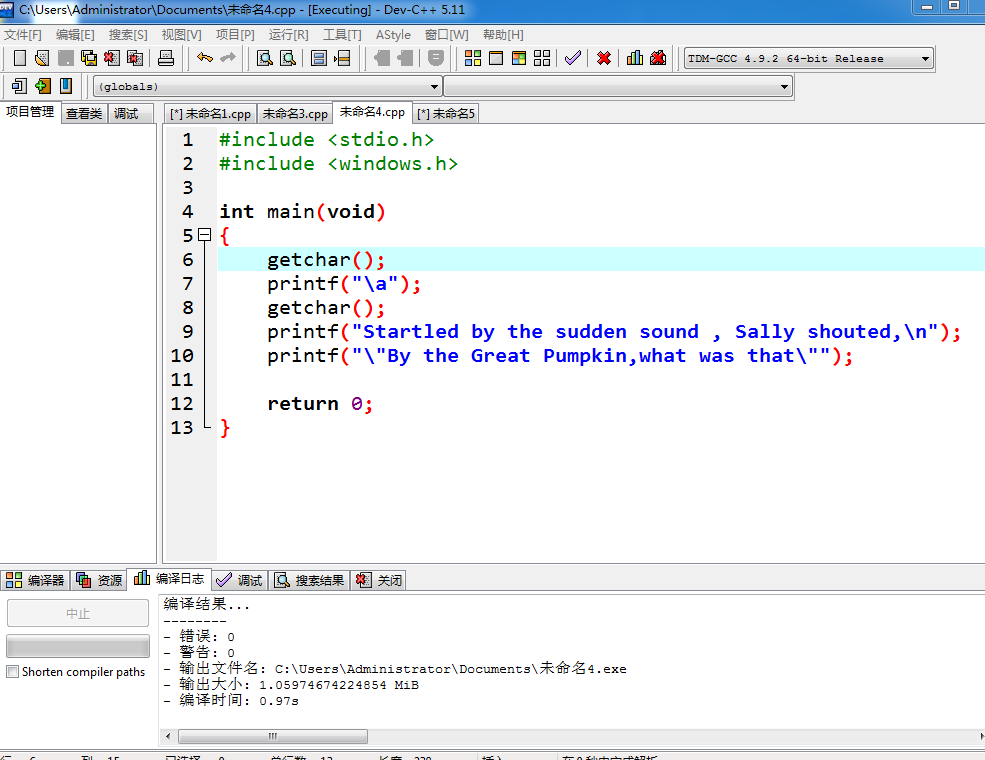Screen dimensions: 985x760
Task: Open the 项目[P] menu
Action: point(235,35)
